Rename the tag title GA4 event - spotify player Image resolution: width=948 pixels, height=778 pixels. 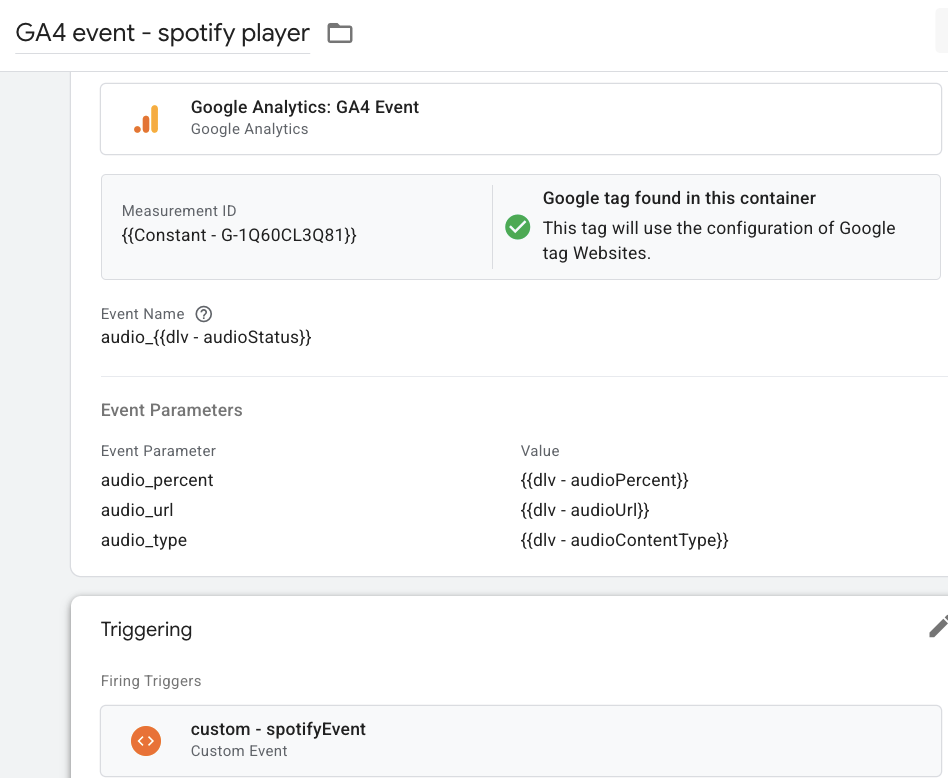(163, 33)
